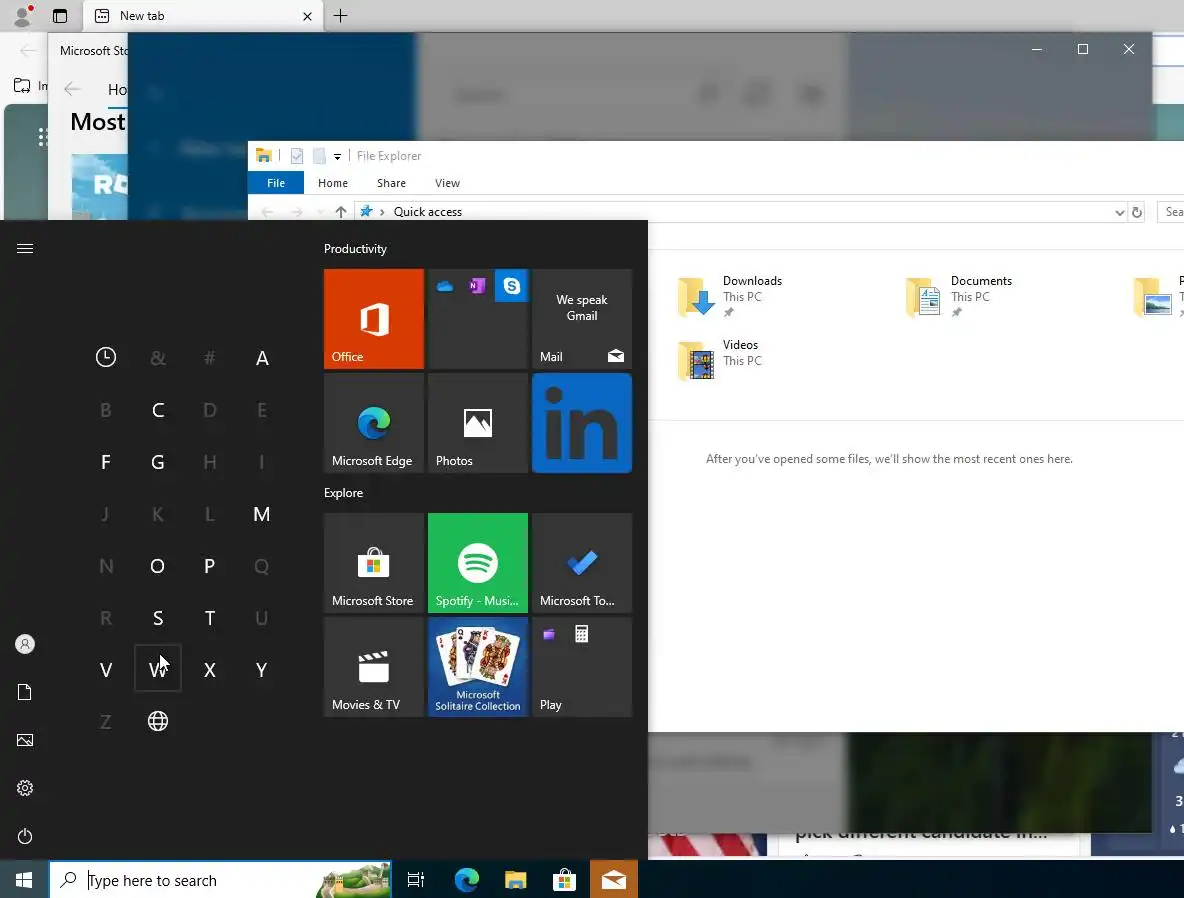Screen dimensions: 1184x898
Task: Jump to letter C apps
Action: [158, 410]
